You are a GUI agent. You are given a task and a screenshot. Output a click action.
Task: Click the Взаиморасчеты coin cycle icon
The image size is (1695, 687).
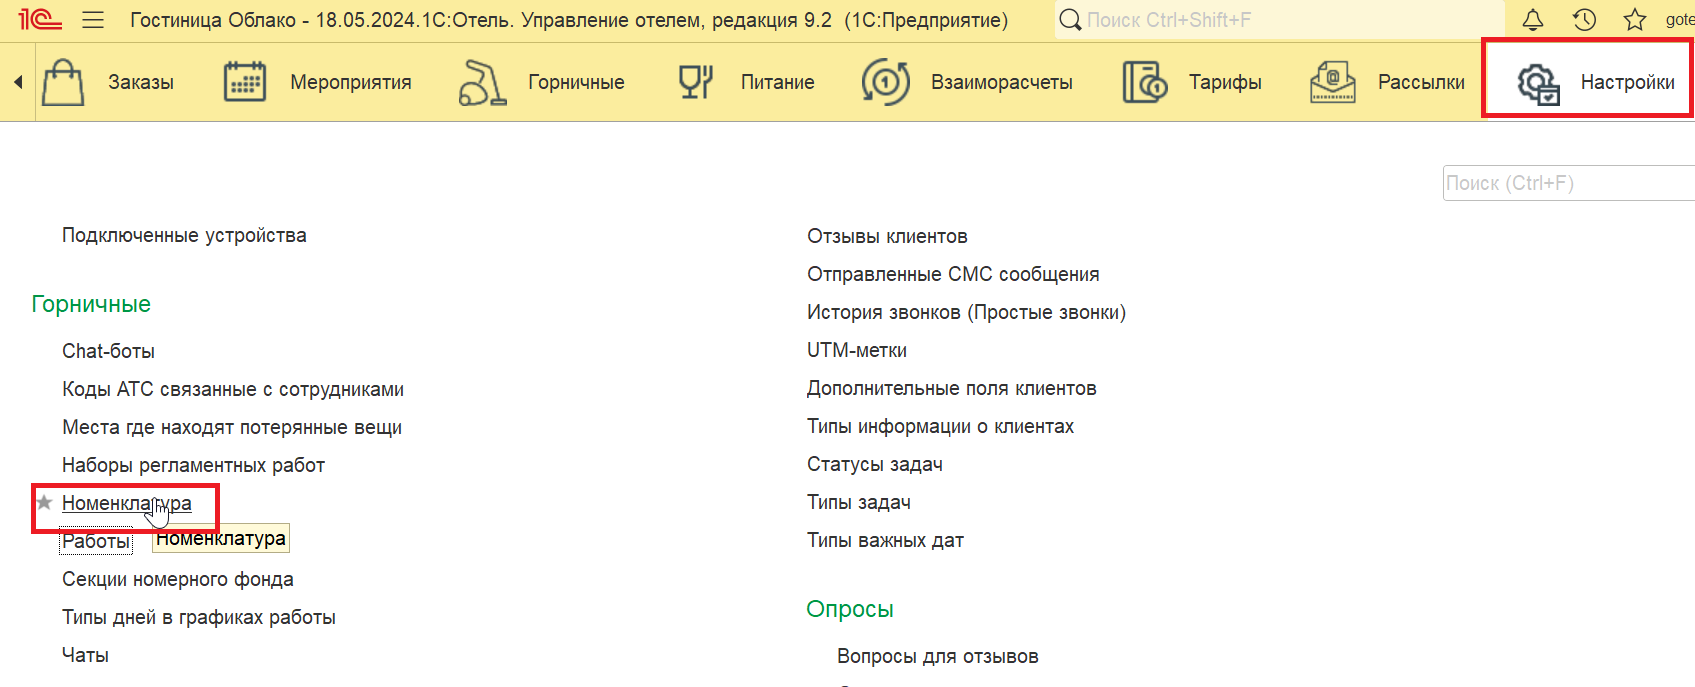(886, 82)
